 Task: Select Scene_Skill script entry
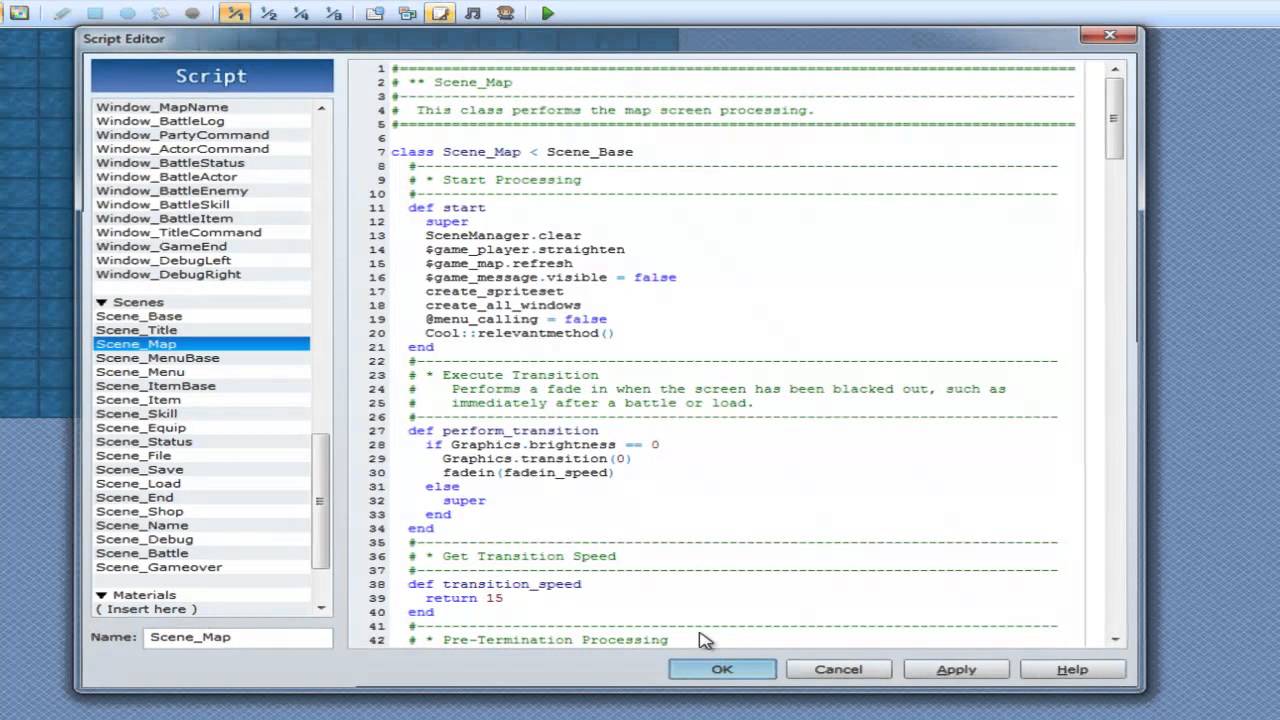tap(202, 414)
